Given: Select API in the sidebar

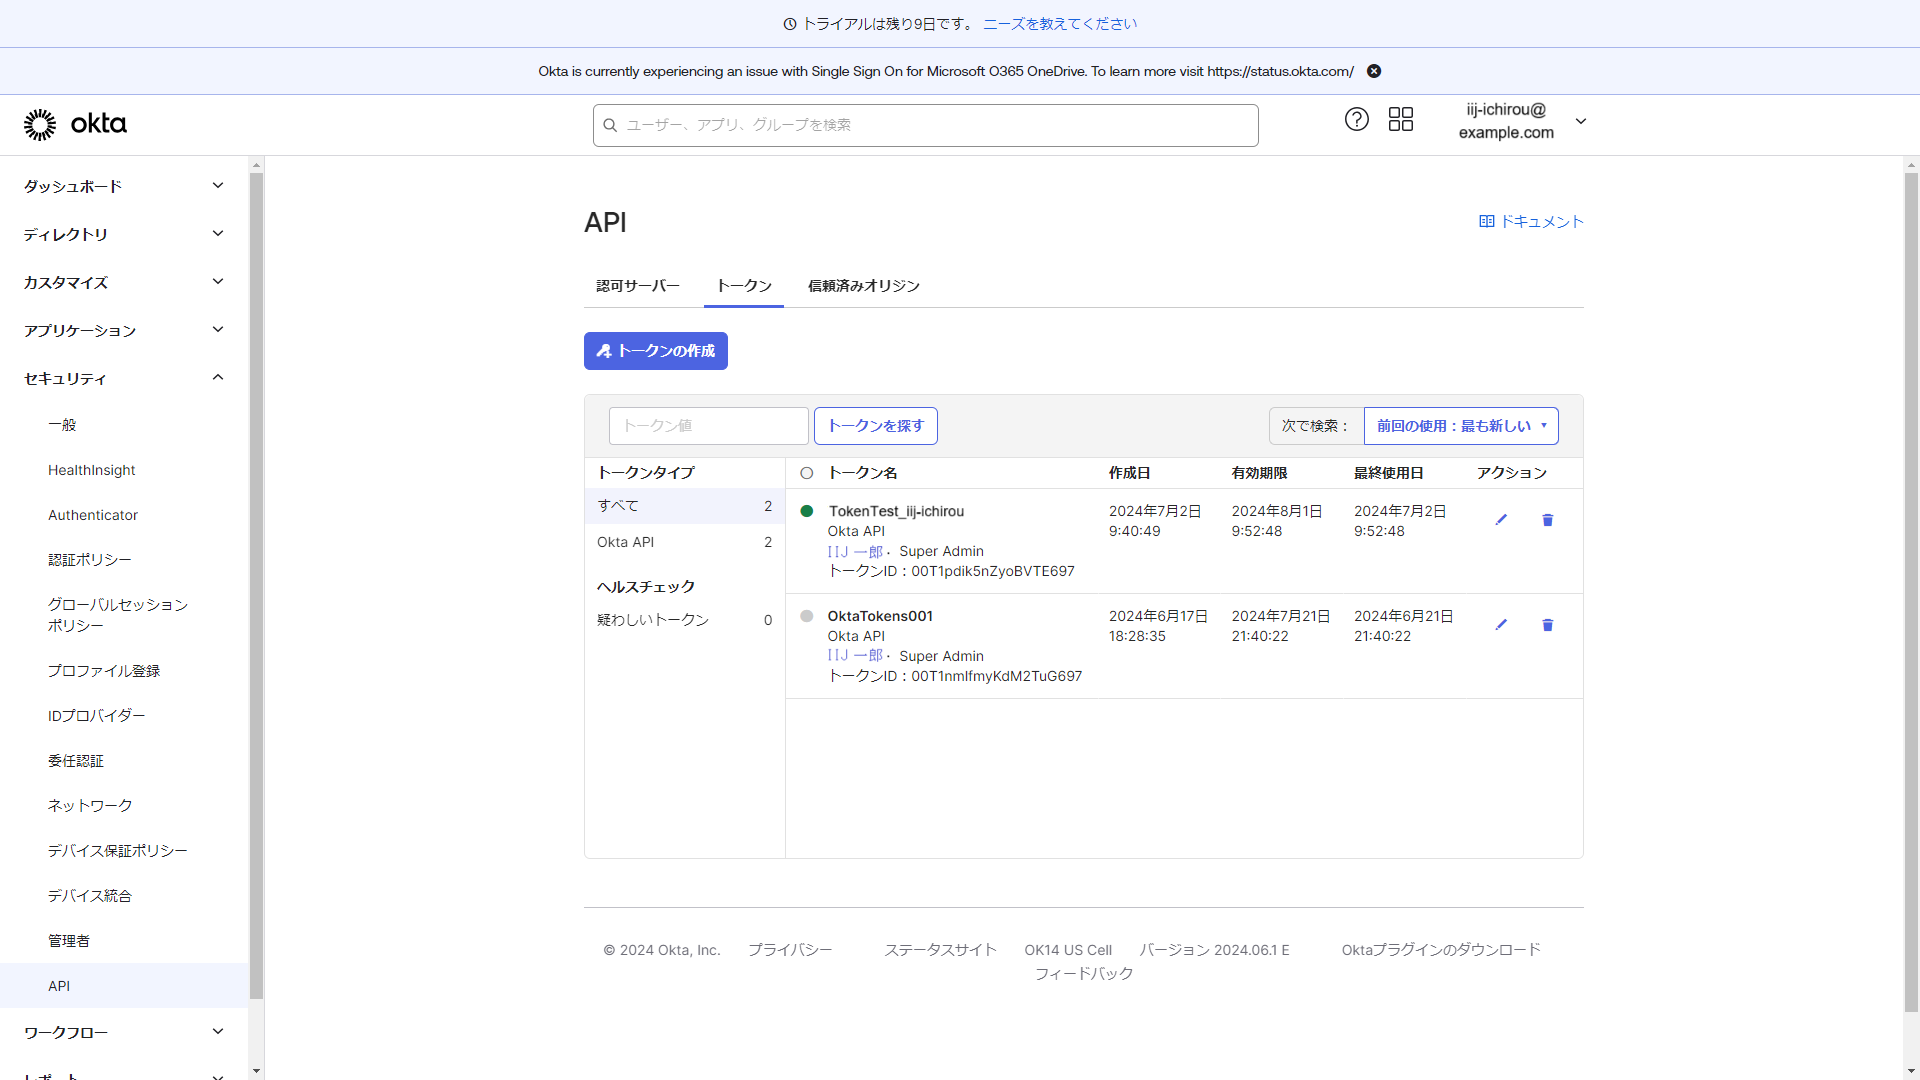Looking at the screenshot, I should point(124,986).
